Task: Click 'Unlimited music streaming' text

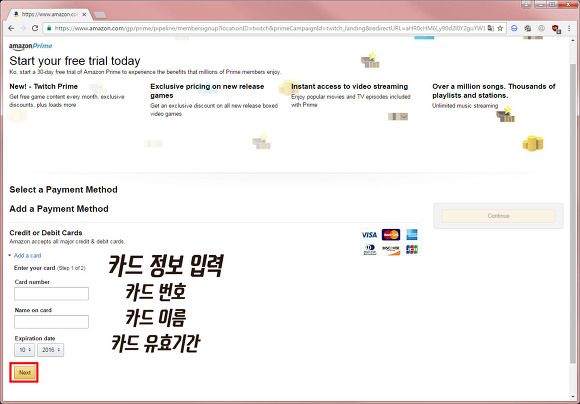Action: click(x=465, y=106)
